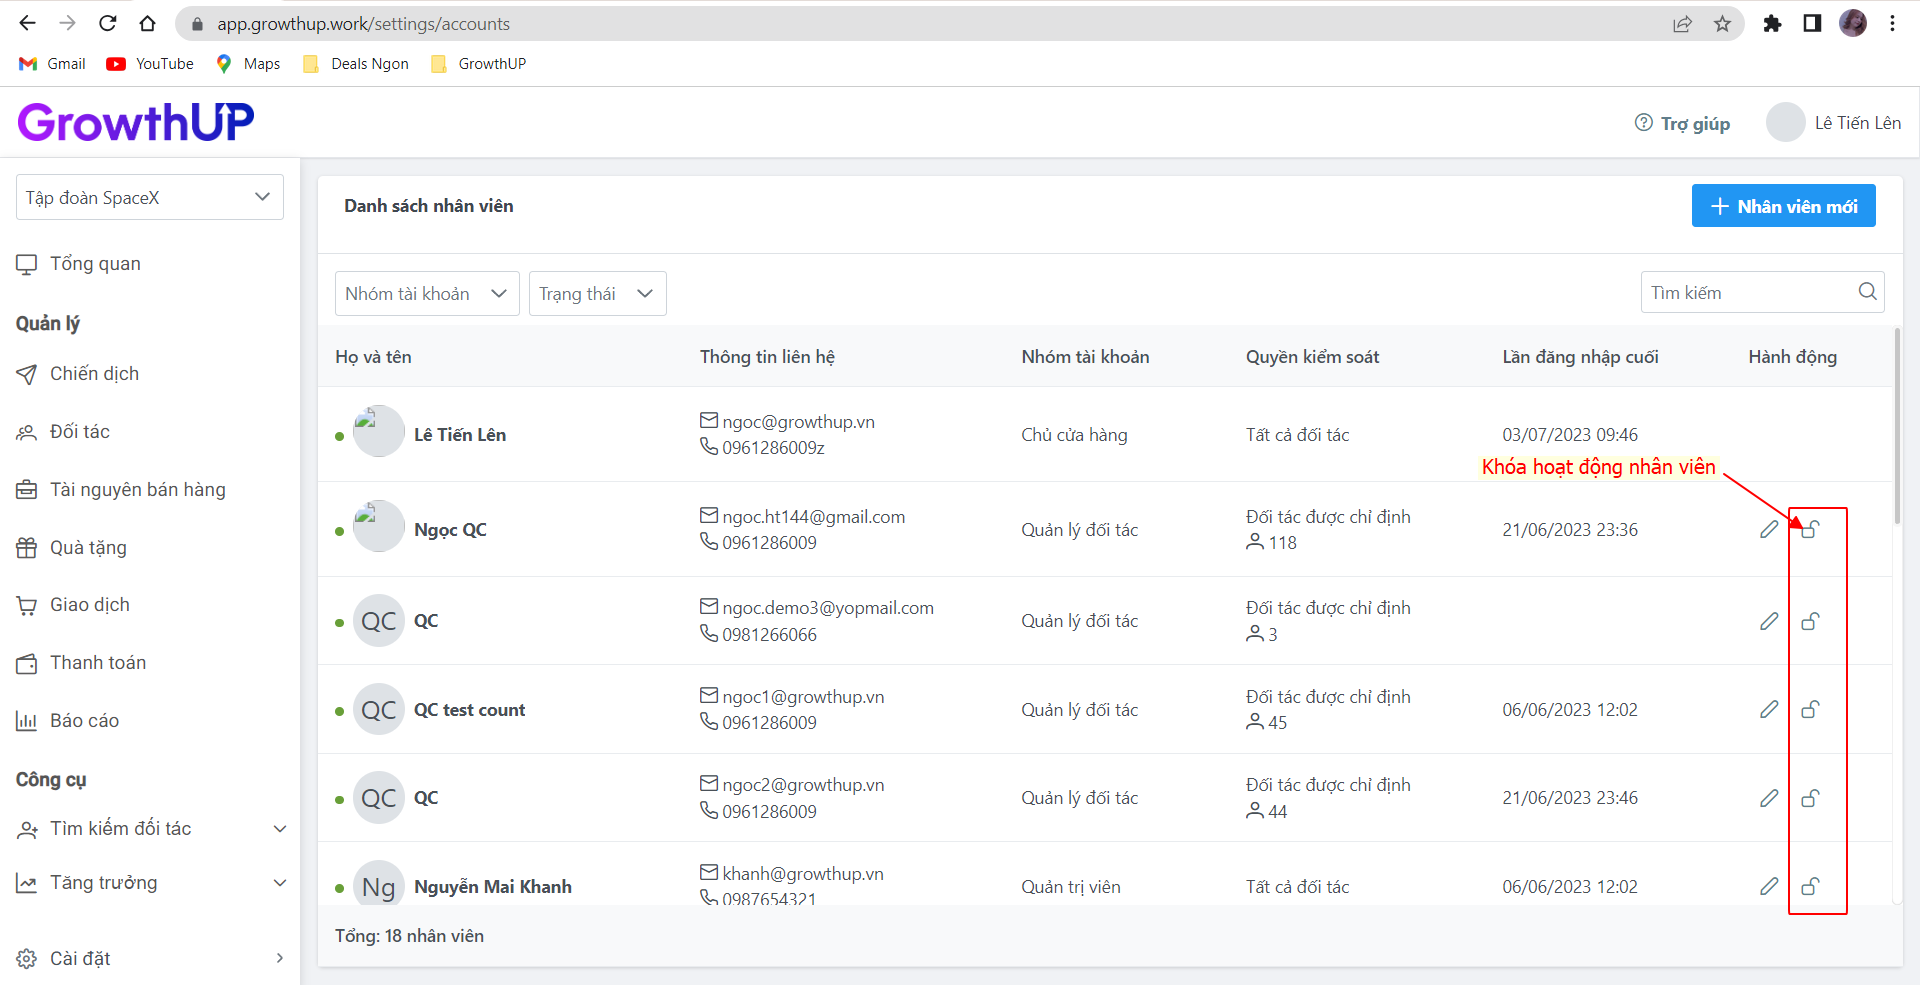Click the Trợ giúp help icon
Viewport: 1920px width, 985px height.
pyautogui.click(x=1644, y=123)
